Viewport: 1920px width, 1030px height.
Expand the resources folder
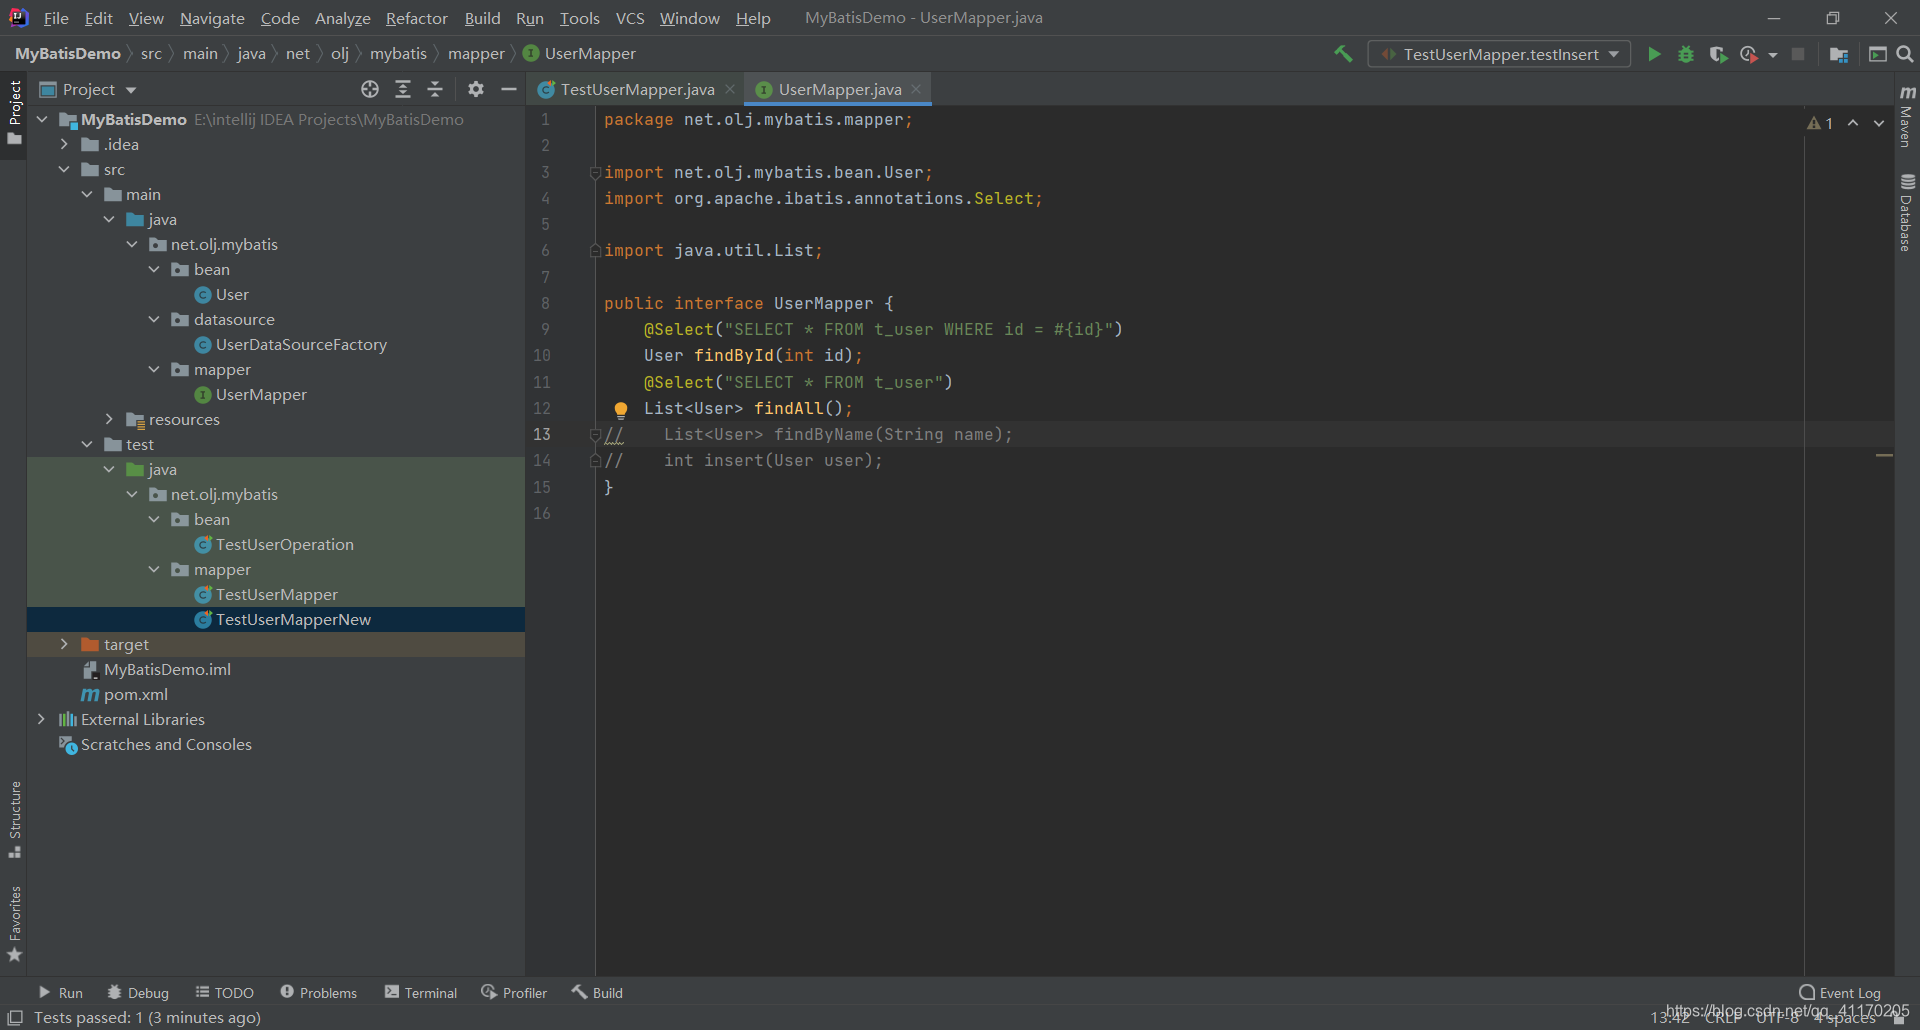pyautogui.click(x=109, y=419)
